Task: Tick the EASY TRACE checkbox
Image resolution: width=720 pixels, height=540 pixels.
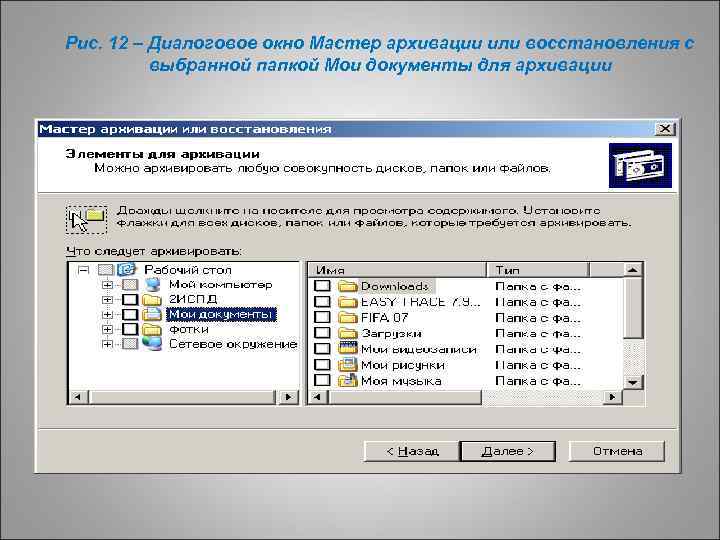Action: [x=322, y=302]
